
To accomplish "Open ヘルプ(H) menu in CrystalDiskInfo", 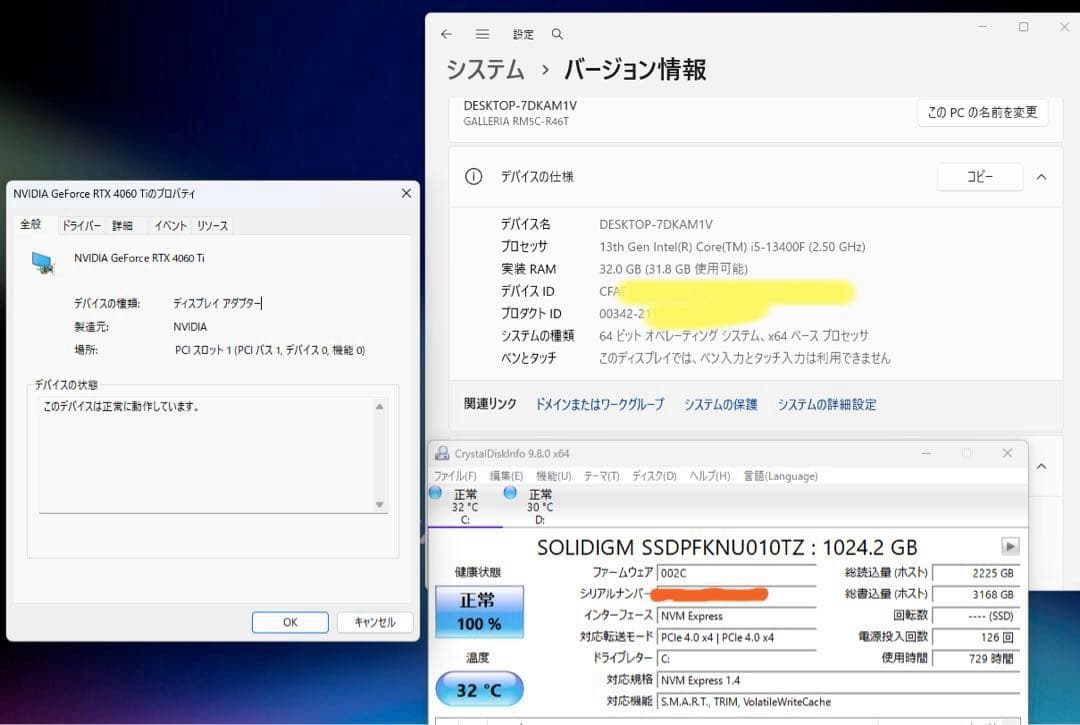I will click(709, 476).
